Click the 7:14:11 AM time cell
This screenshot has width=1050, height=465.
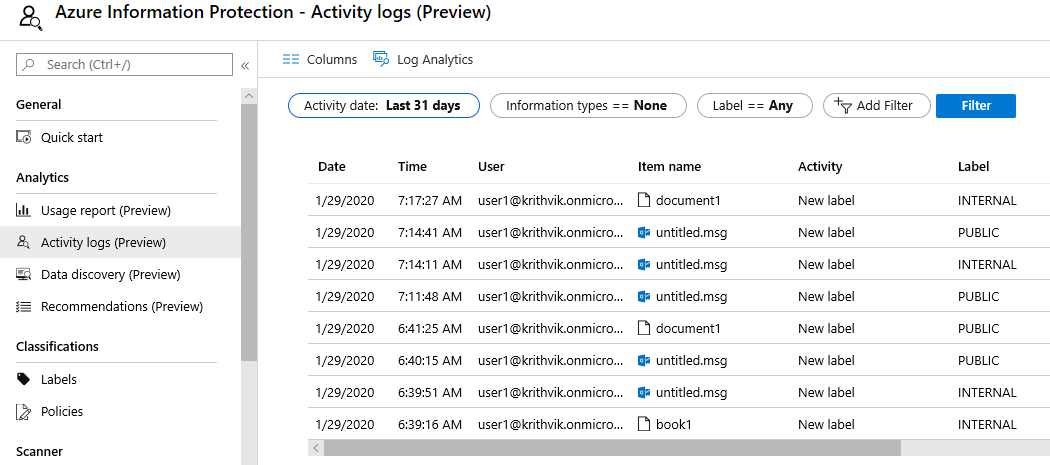click(429, 265)
